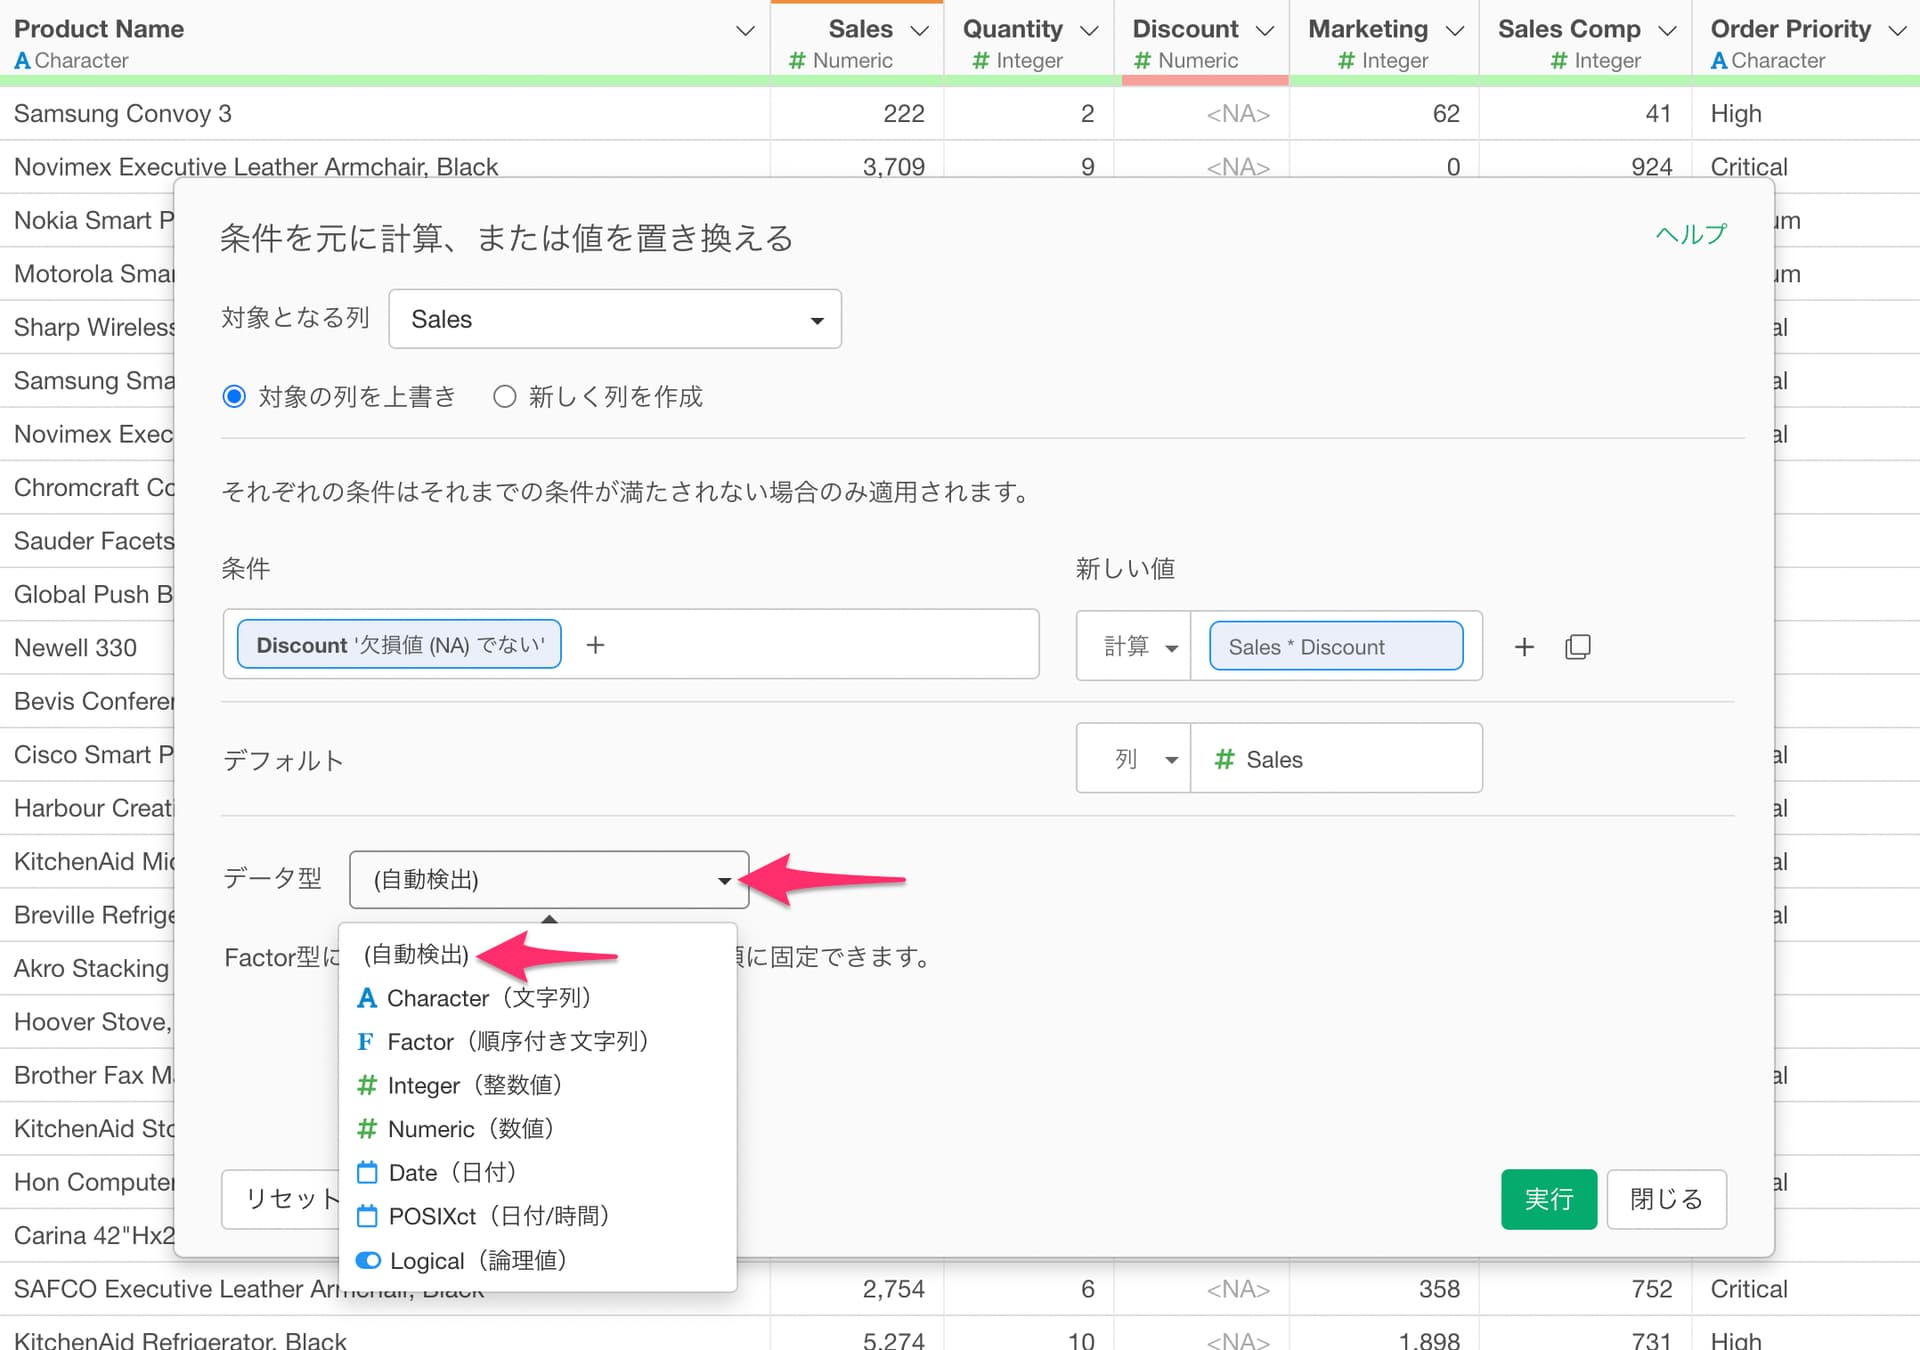The height and width of the screenshot is (1350, 1920).
Task: Click the Discount 欠損値 (NA) でない condition tag
Action: pyautogui.click(x=399, y=645)
